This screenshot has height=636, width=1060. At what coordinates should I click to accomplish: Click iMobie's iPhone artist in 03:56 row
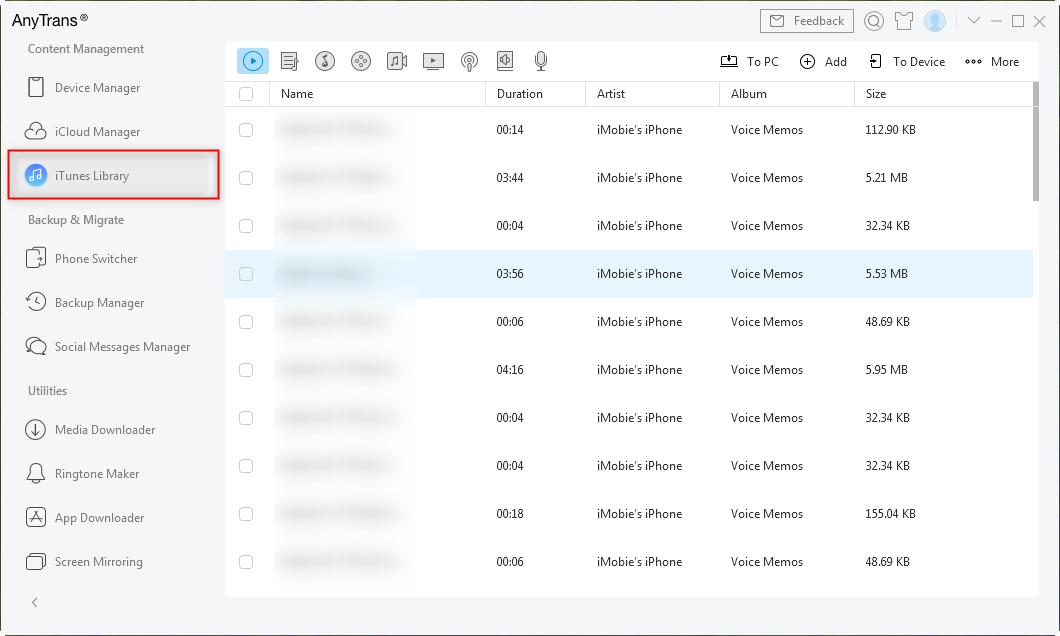[639, 274]
